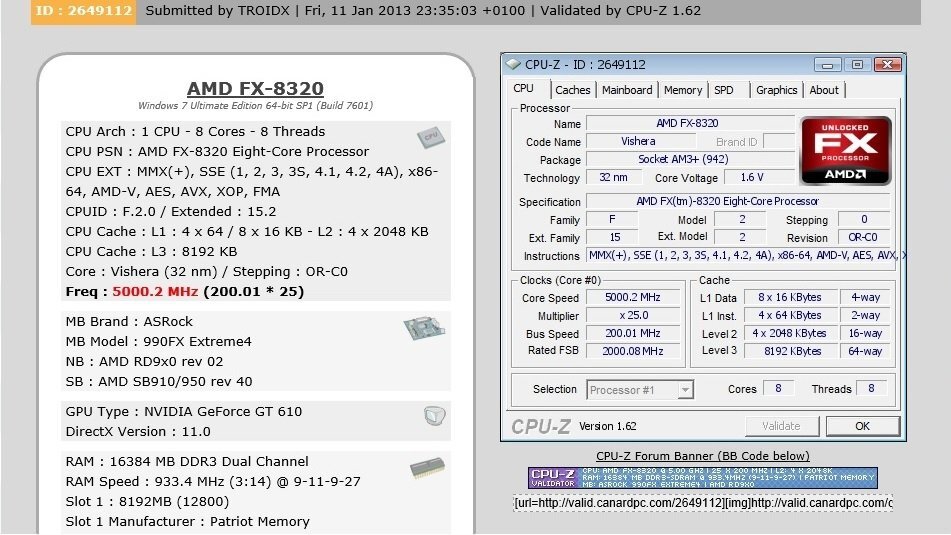951x535 pixels.
Task: Click the Cores count field
Action: pyautogui.click(x=778, y=388)
